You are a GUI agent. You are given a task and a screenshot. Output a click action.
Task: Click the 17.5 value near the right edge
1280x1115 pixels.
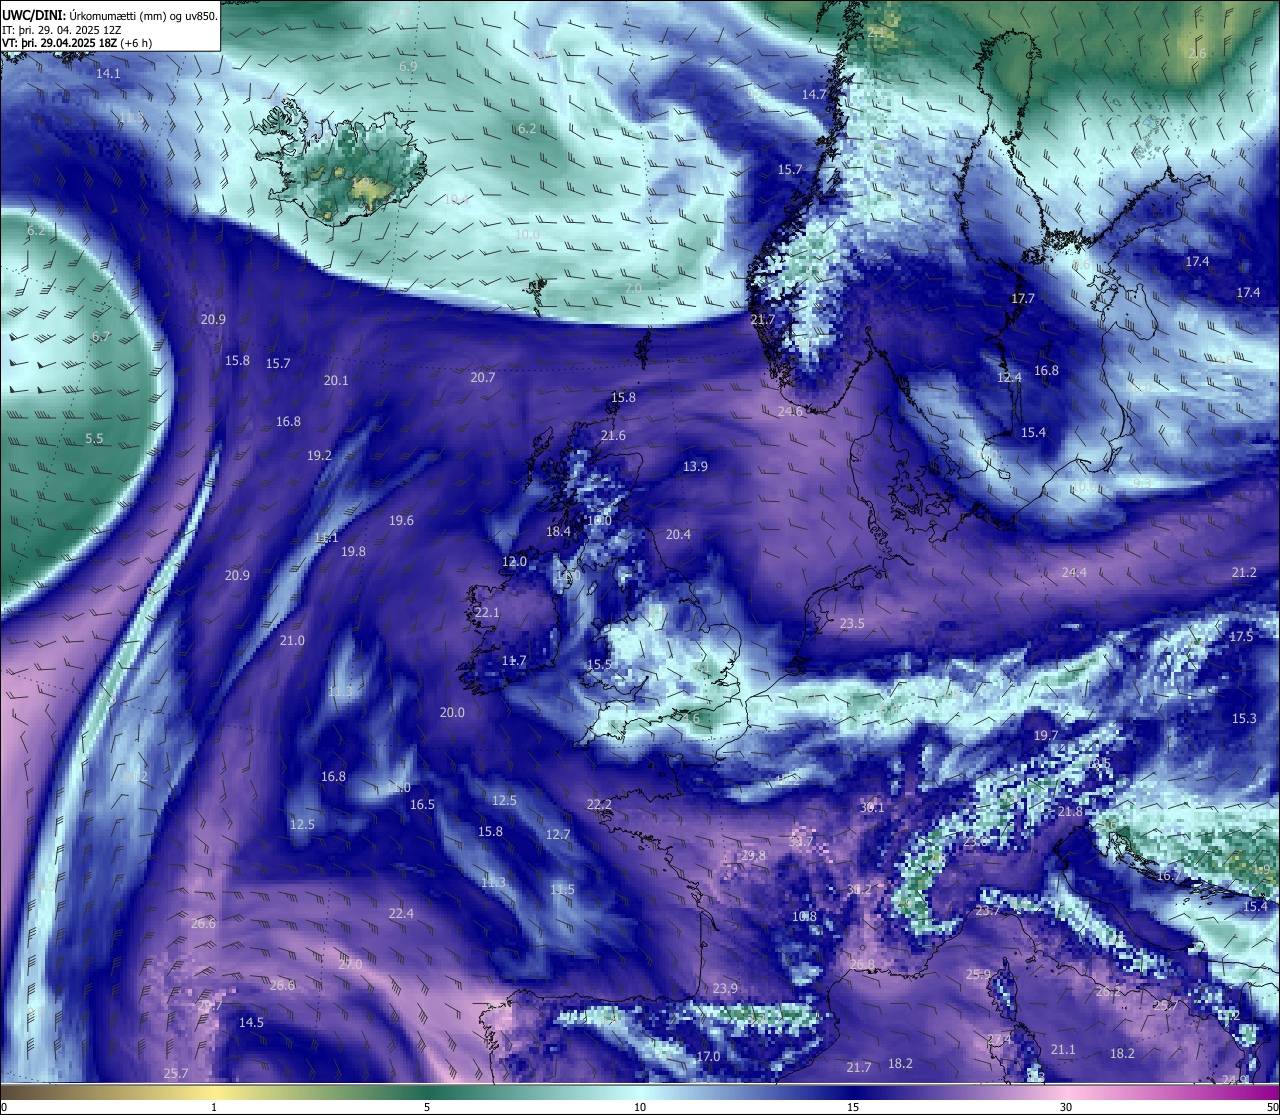(x=1241, y=636)
